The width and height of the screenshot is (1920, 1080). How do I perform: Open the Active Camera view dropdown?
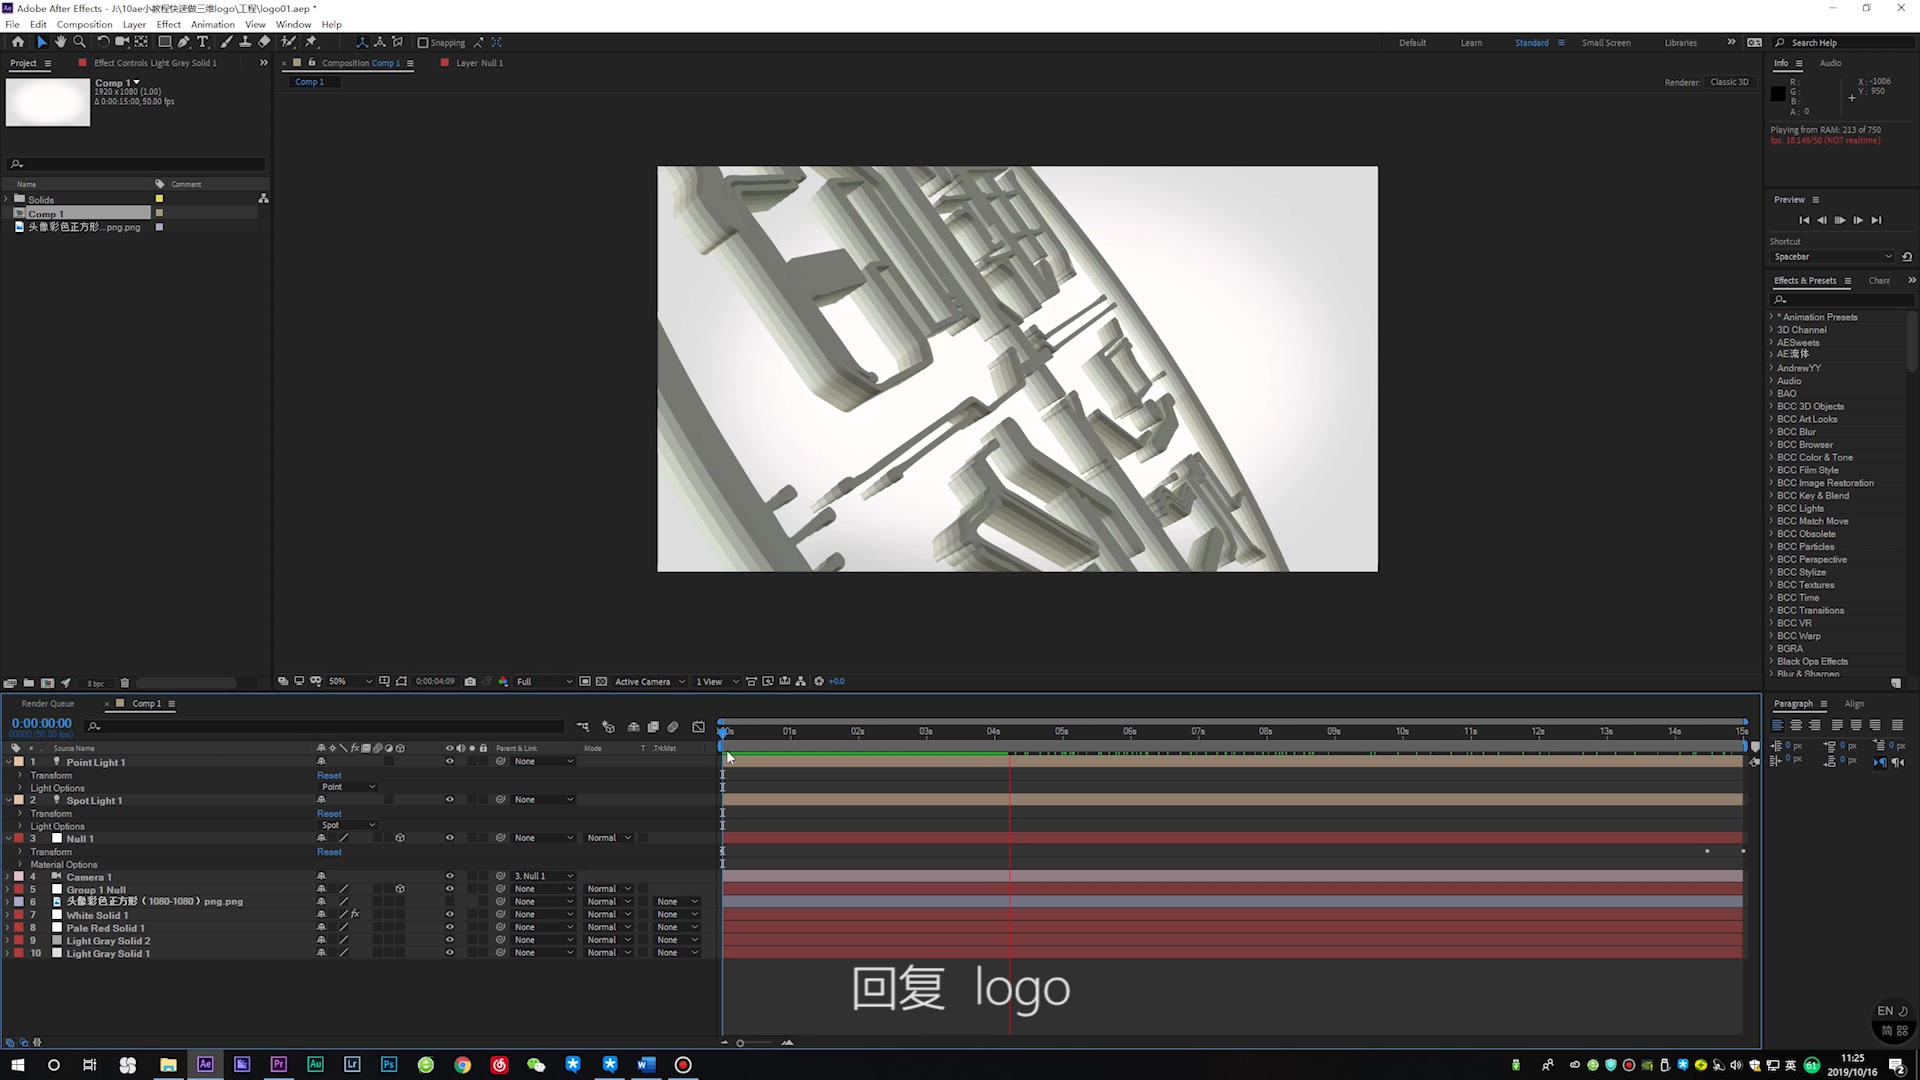[648, 681]
